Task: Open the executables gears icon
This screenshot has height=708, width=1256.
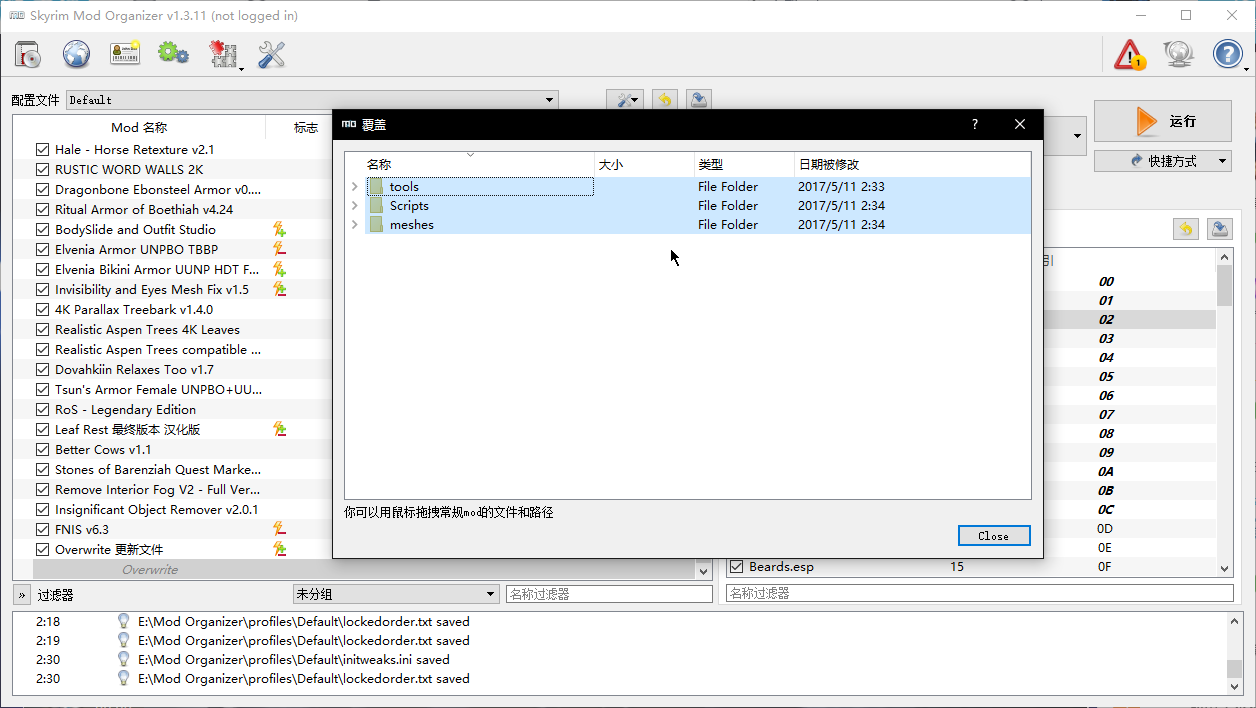Action: (173, 54)
